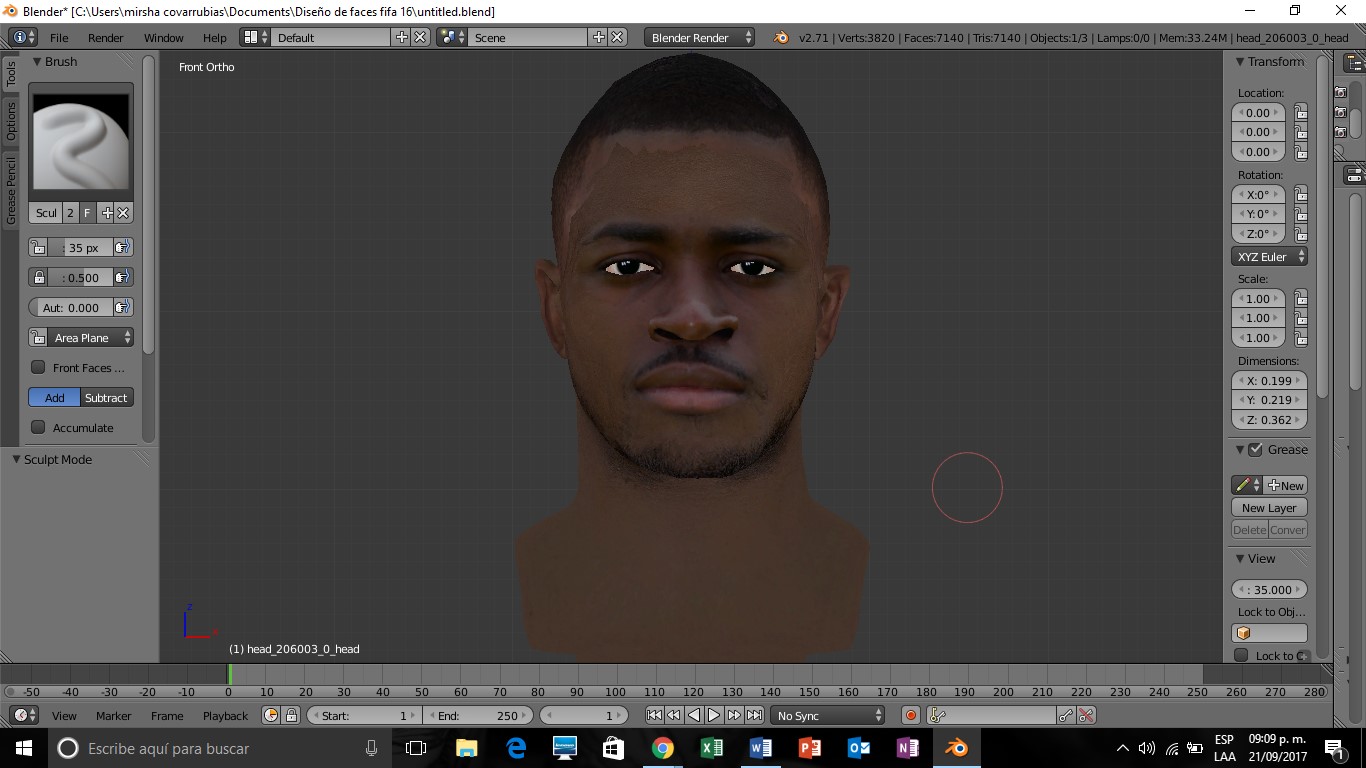The width and height of the screenshot is (1366, 768).
Task: Click the delete keyframes icon
Action: click(x=1086, y=715)
